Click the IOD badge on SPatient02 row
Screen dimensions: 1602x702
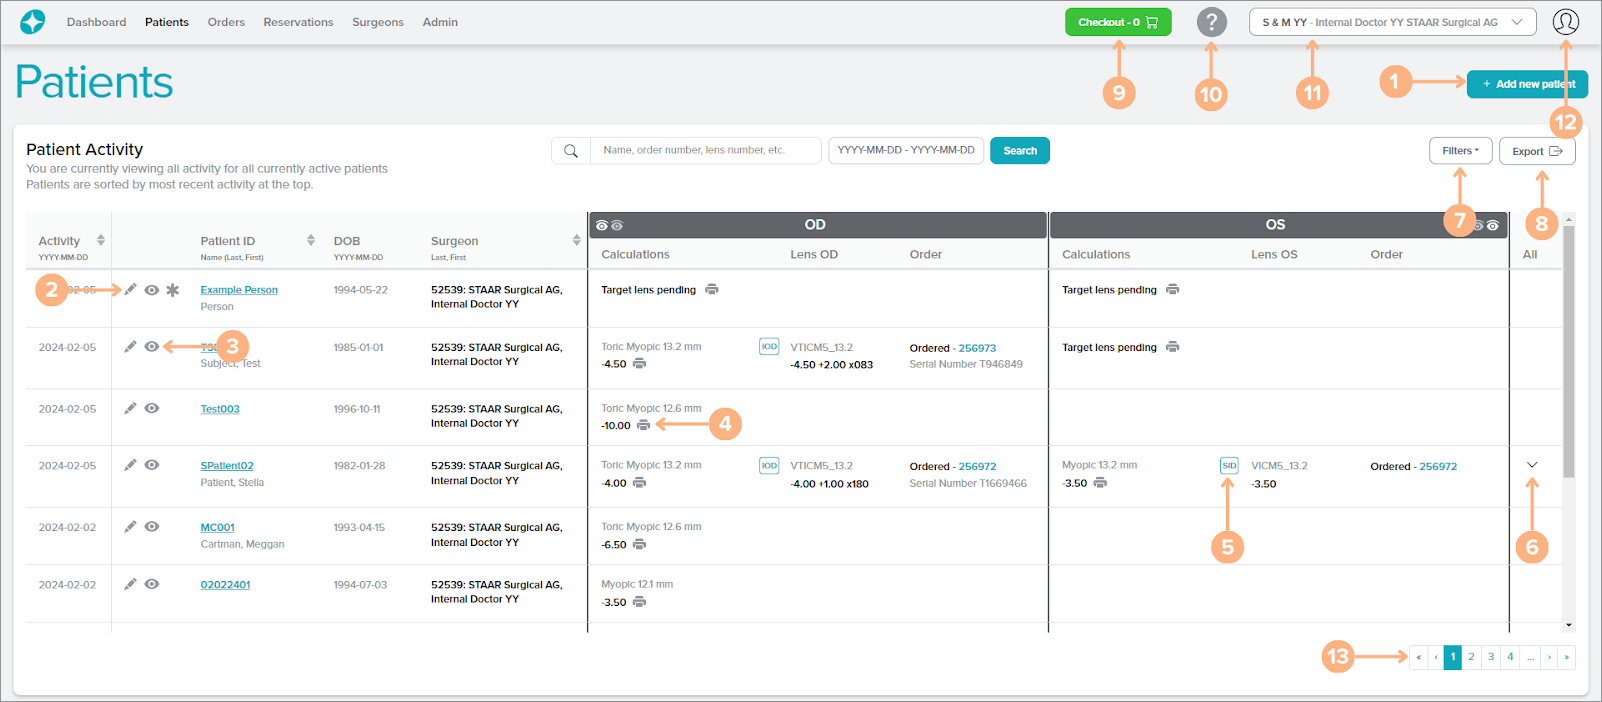point(768,466)
